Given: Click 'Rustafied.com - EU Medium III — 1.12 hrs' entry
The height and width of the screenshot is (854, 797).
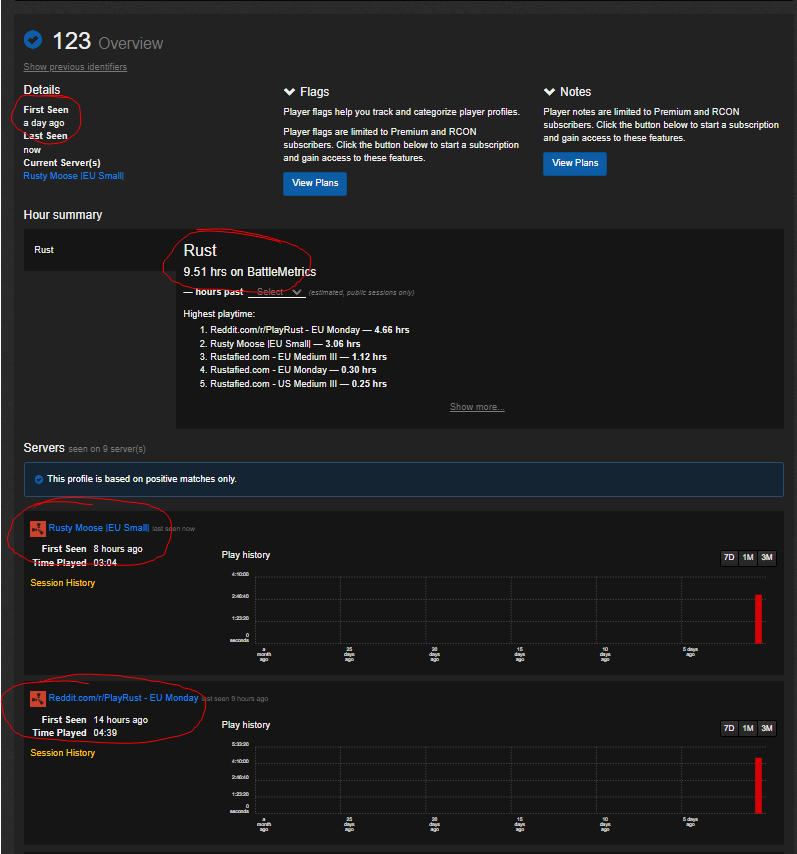Looking at the screenshot, I should point(299,357).
